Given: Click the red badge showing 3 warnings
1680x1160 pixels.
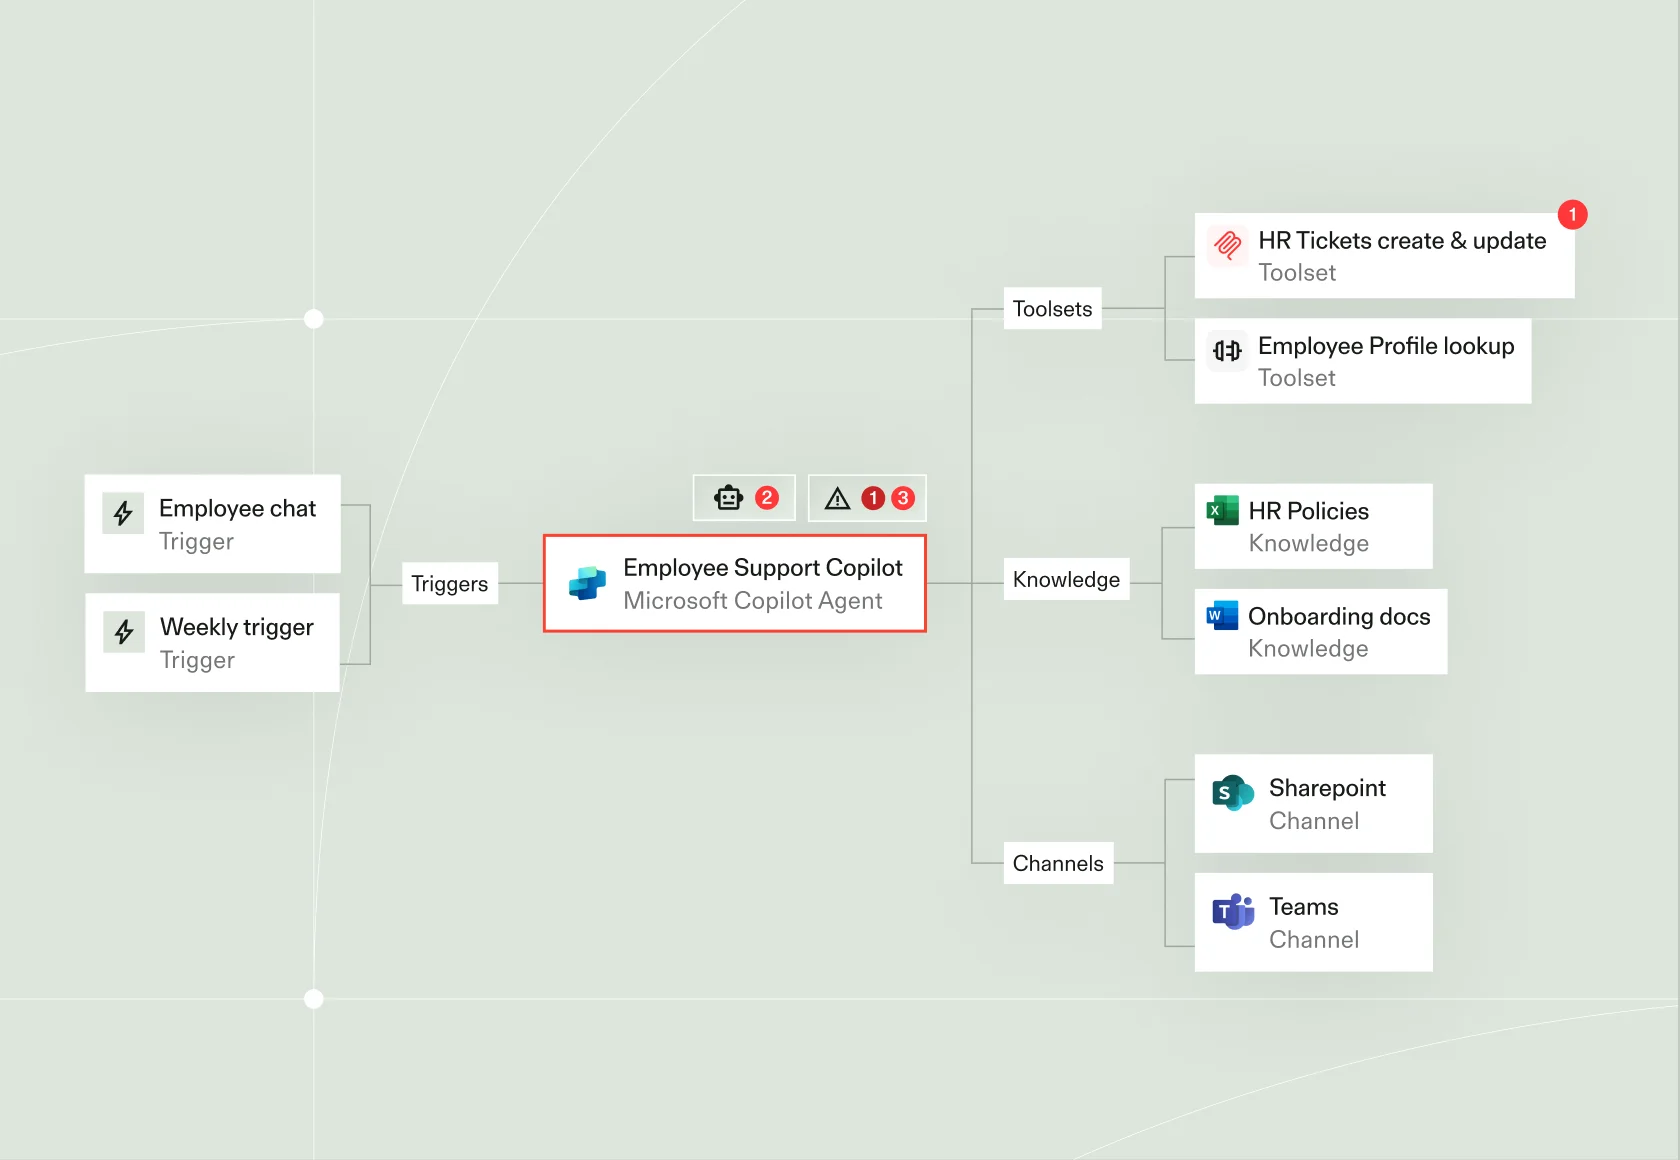Looking at the screenshot, I should coord(903,498).
